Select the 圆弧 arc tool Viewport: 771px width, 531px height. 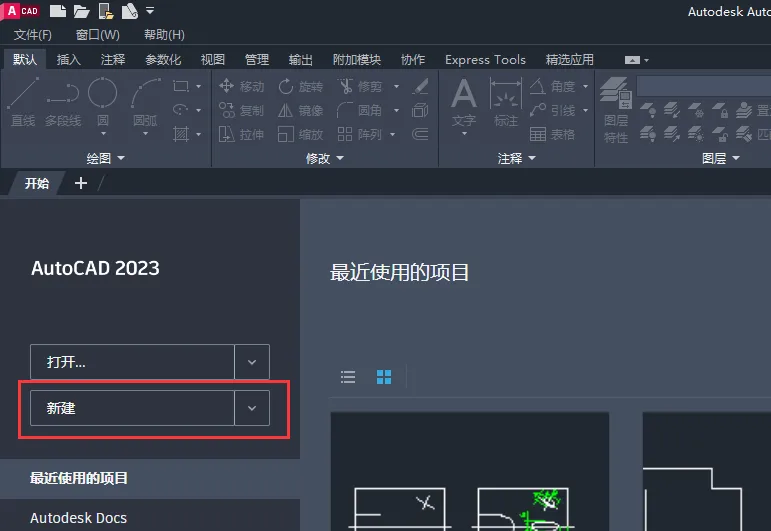[146, 102]
